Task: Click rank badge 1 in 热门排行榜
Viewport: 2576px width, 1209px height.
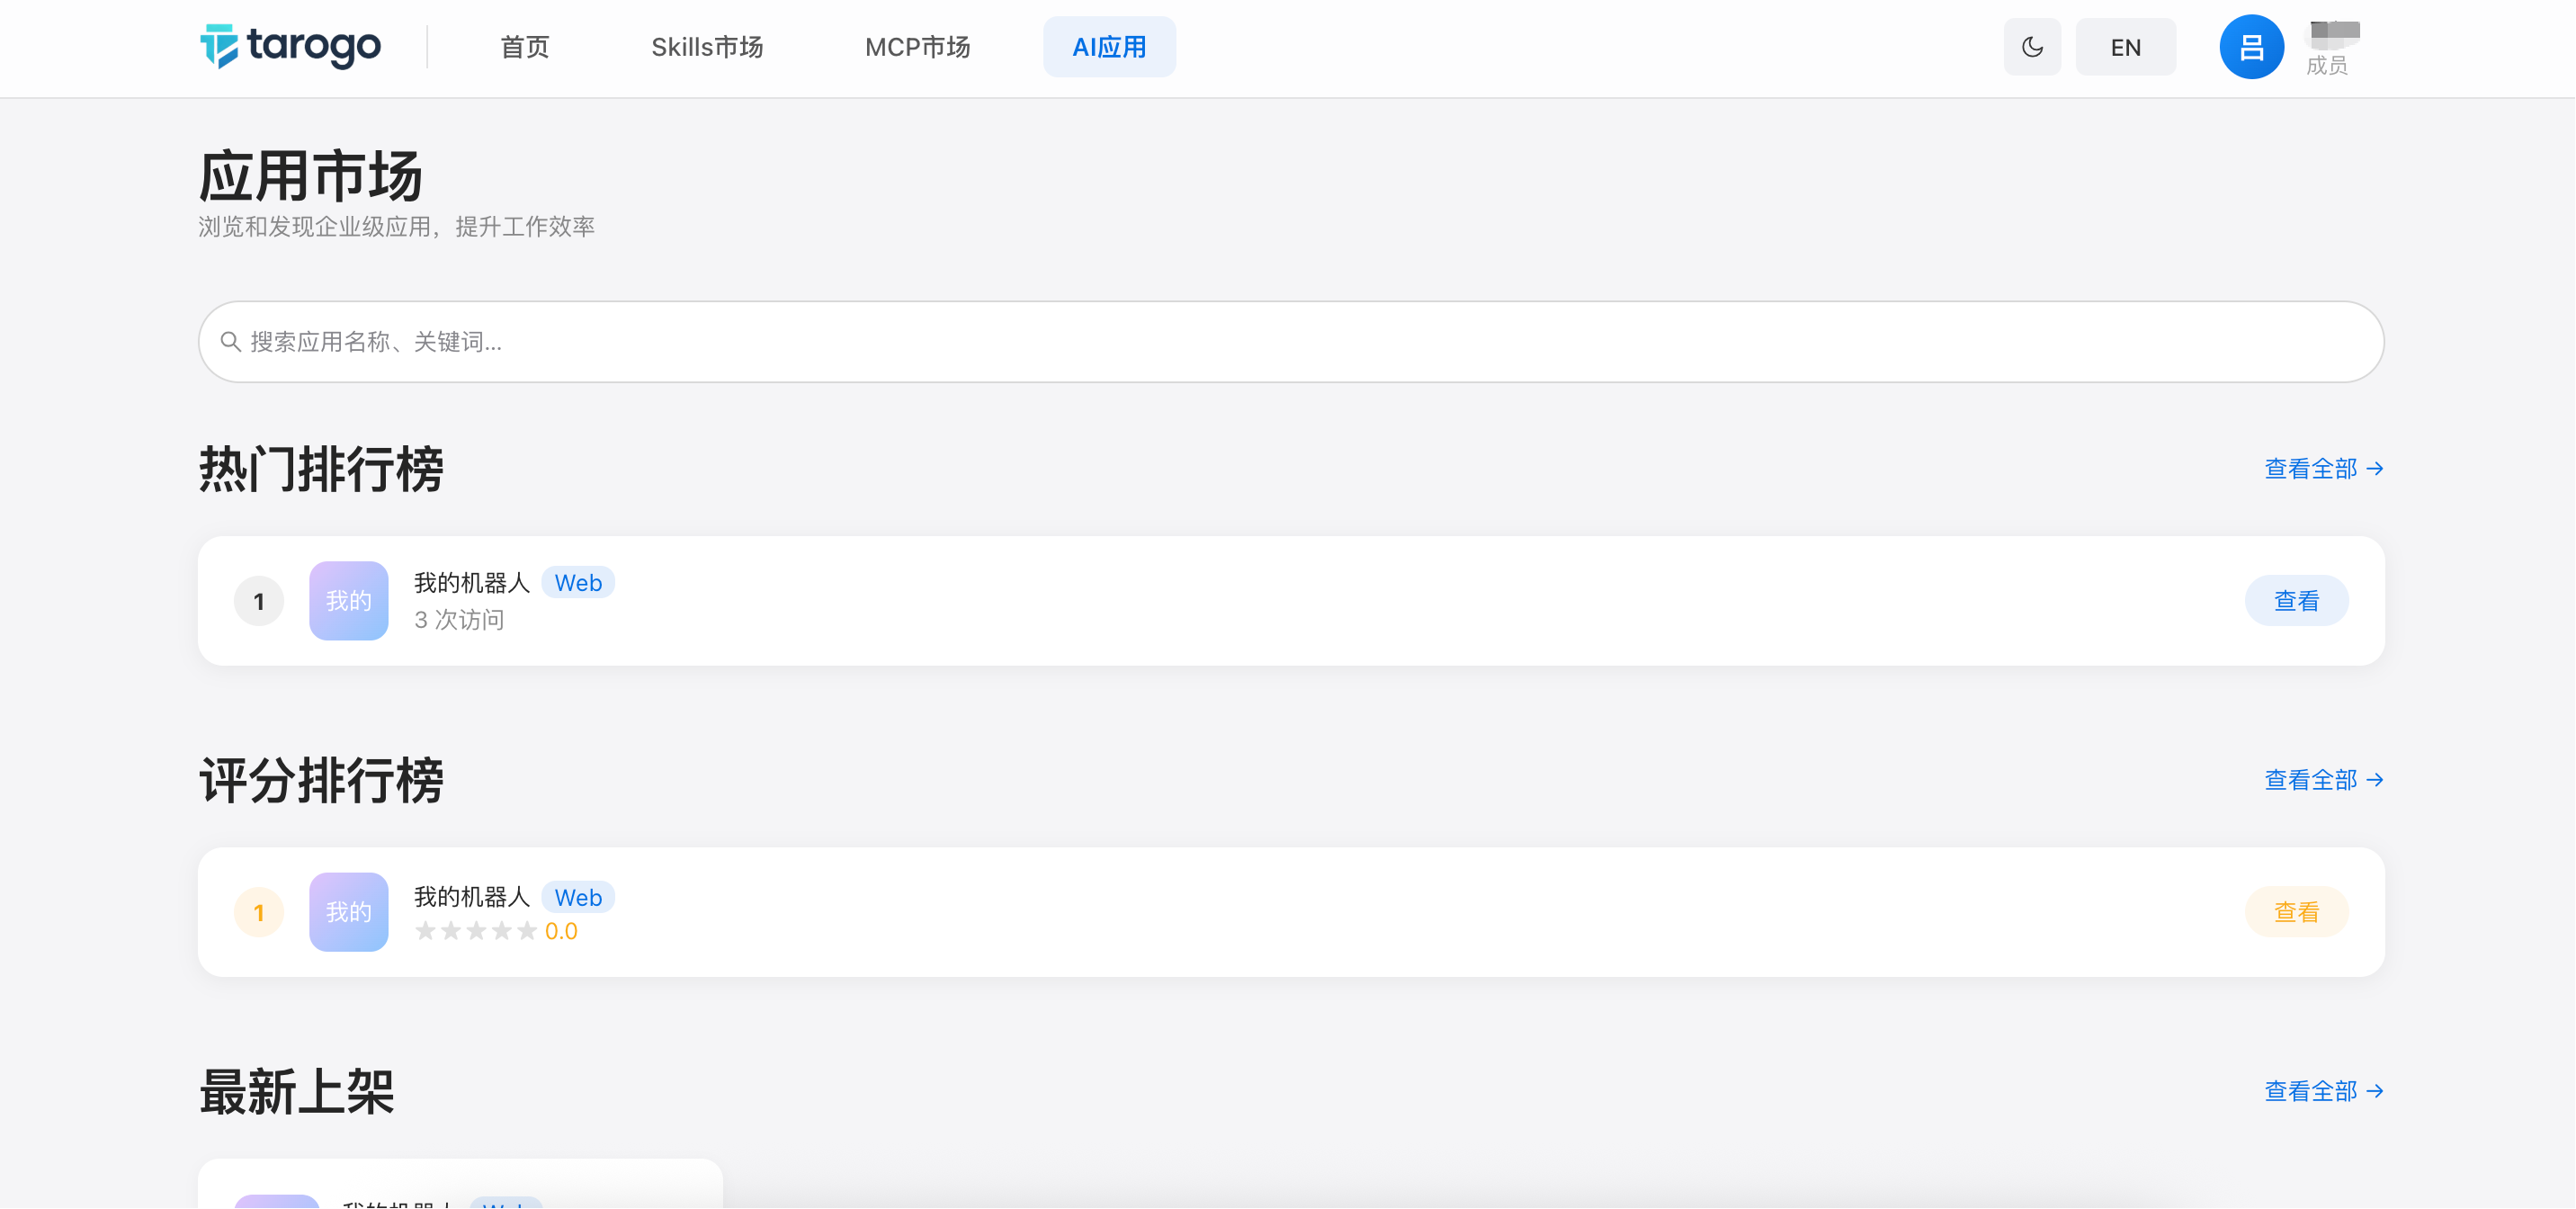Action: click(x=259, y=601)
